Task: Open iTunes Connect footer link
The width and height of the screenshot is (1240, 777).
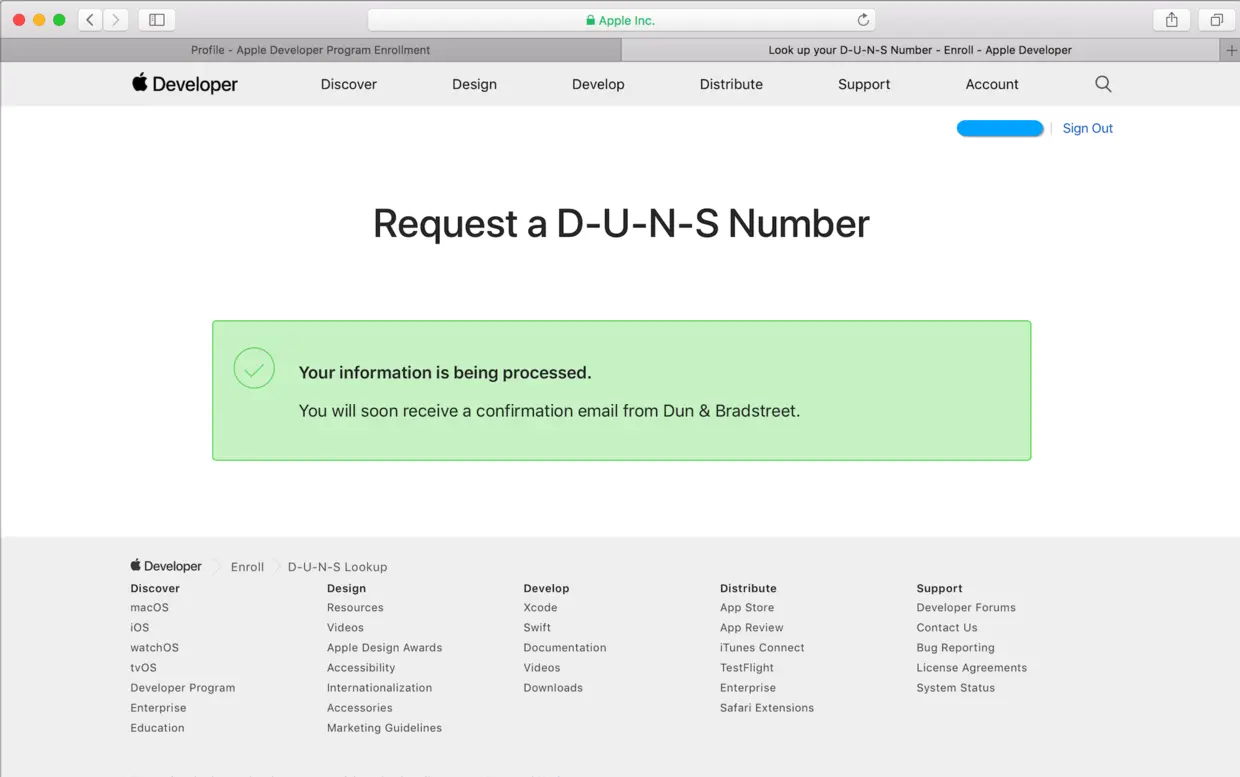Action: click(762, 648)
